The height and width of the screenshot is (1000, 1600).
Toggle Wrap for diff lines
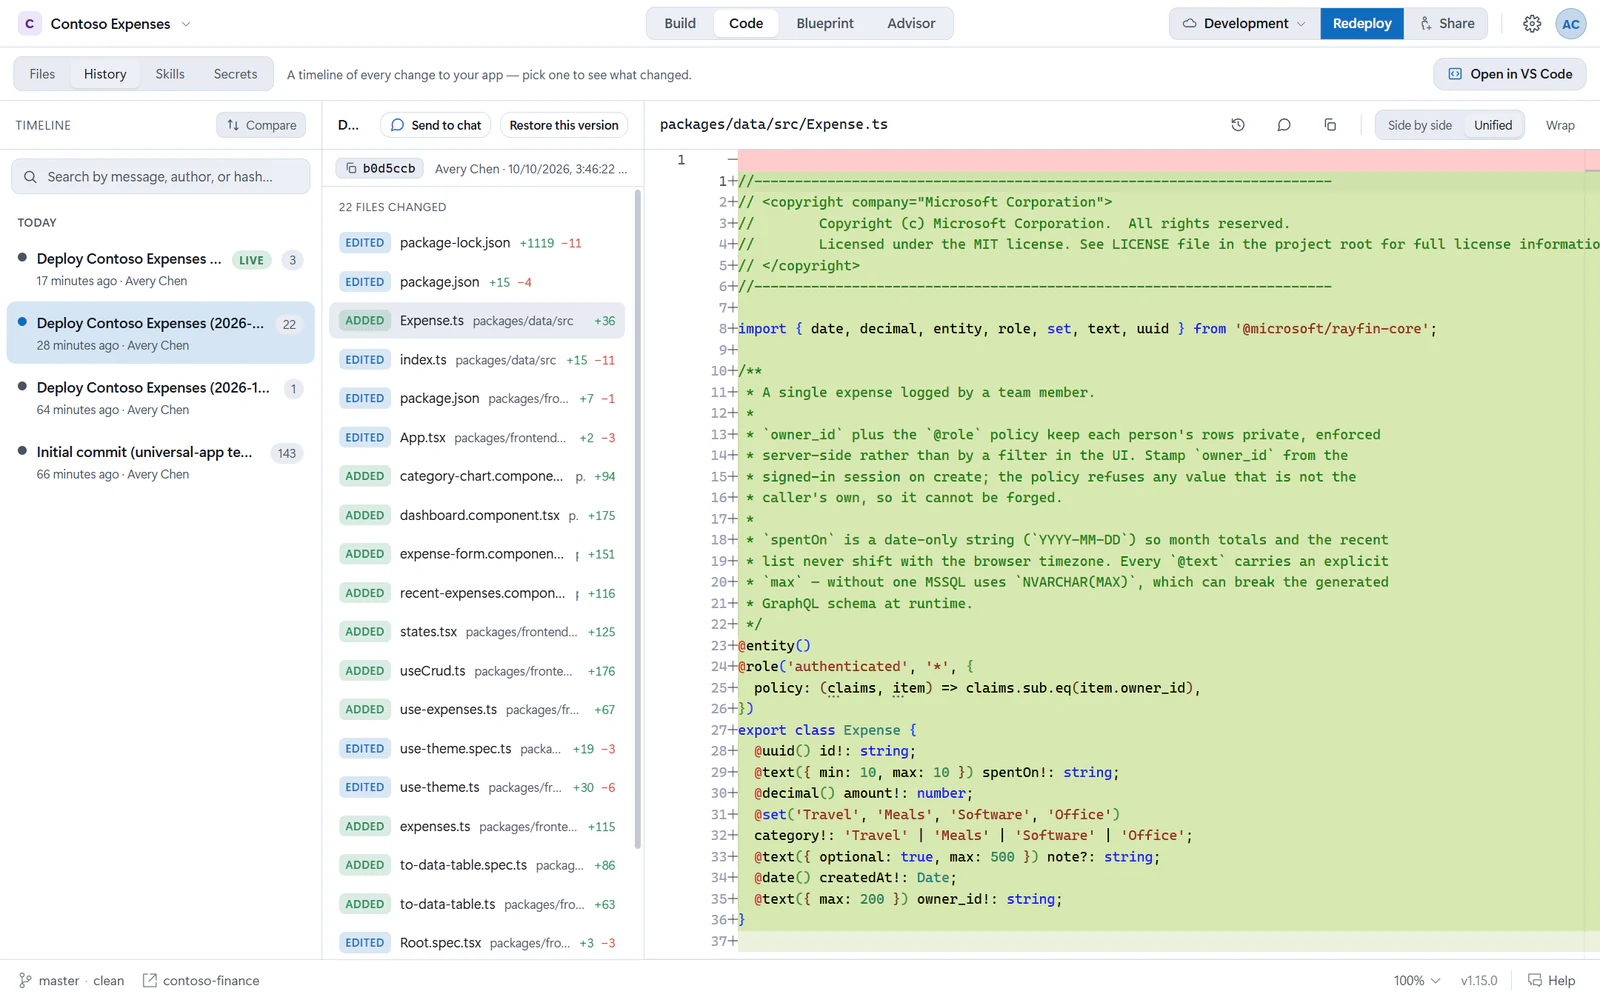(1560, 125)
